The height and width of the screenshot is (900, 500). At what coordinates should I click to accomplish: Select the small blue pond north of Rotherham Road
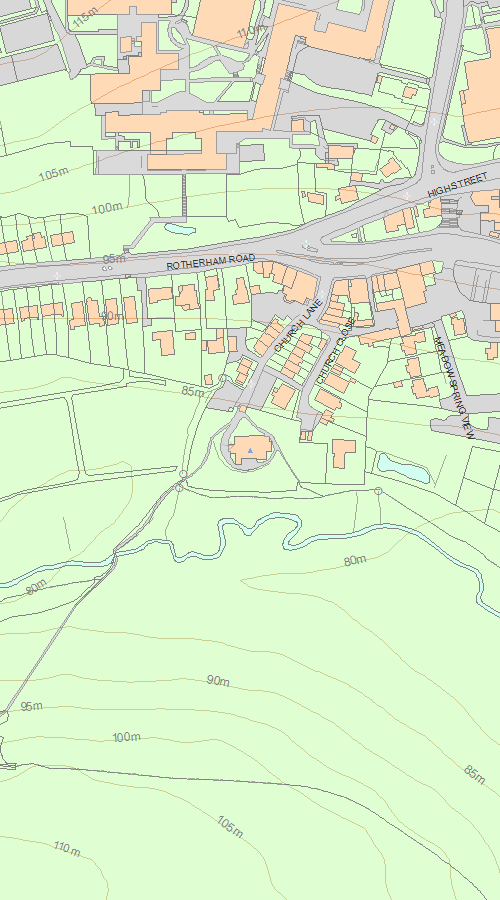pyautogui.click(x=180, y=229)
